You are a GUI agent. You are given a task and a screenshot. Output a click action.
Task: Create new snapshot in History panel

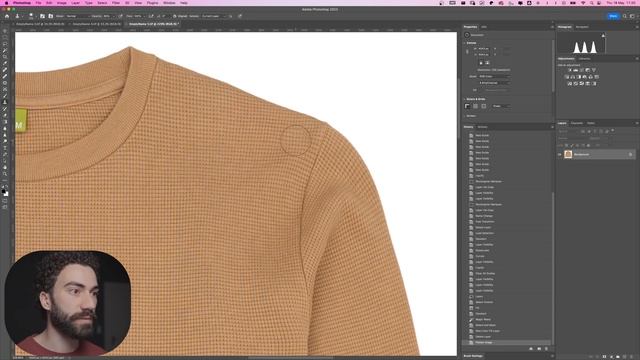point(539,349)
